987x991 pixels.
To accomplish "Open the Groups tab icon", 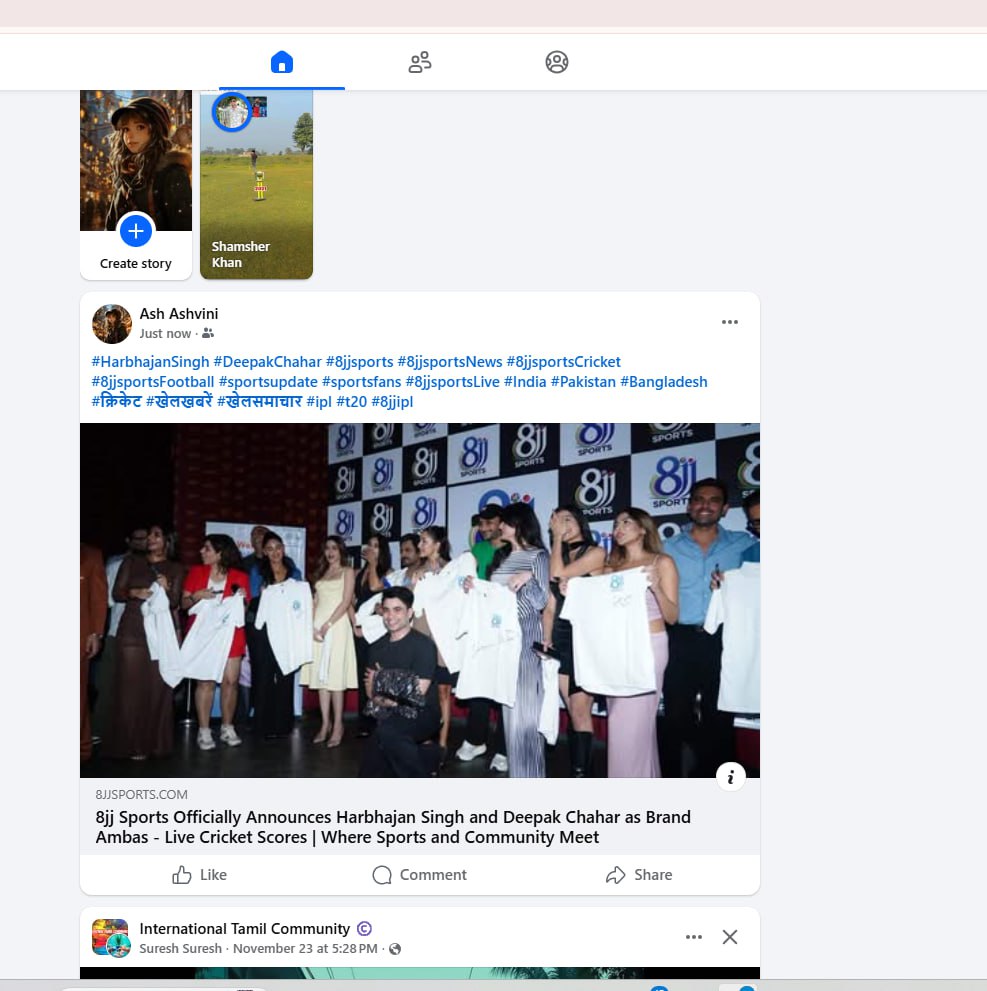I will 557,62.
